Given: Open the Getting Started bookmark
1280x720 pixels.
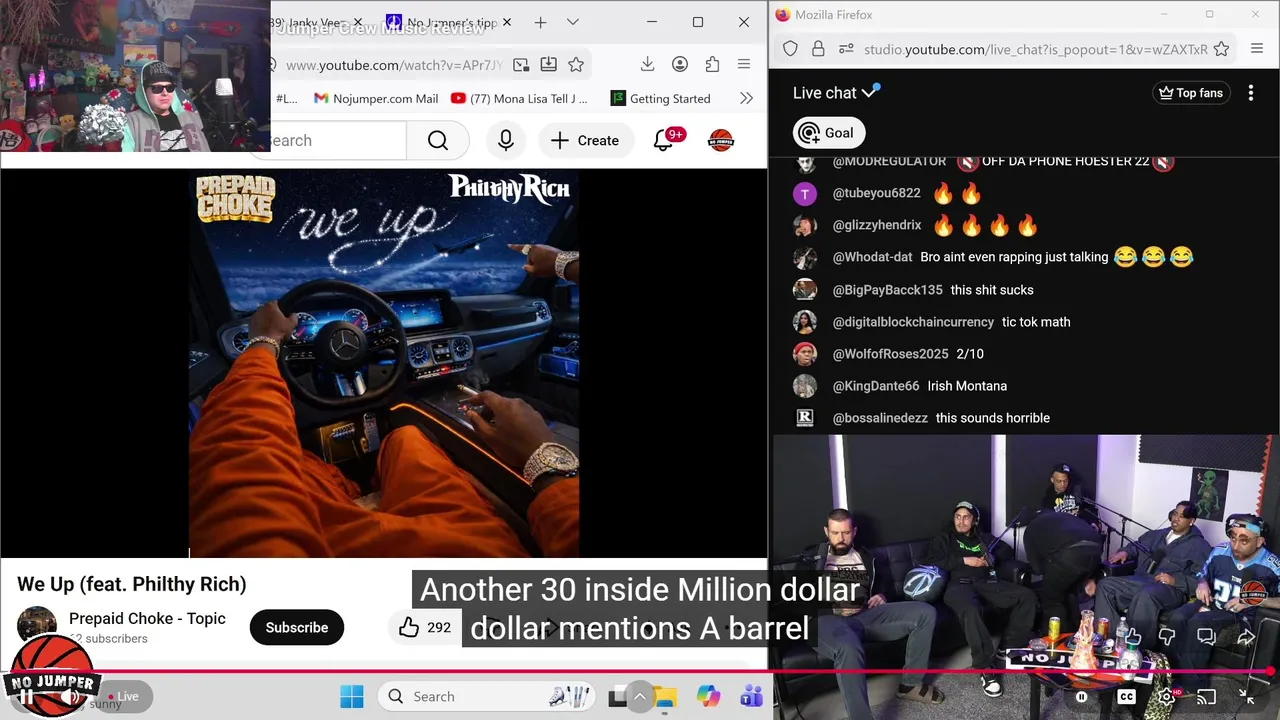Looking at the screenshot, I should coord(661,98).
